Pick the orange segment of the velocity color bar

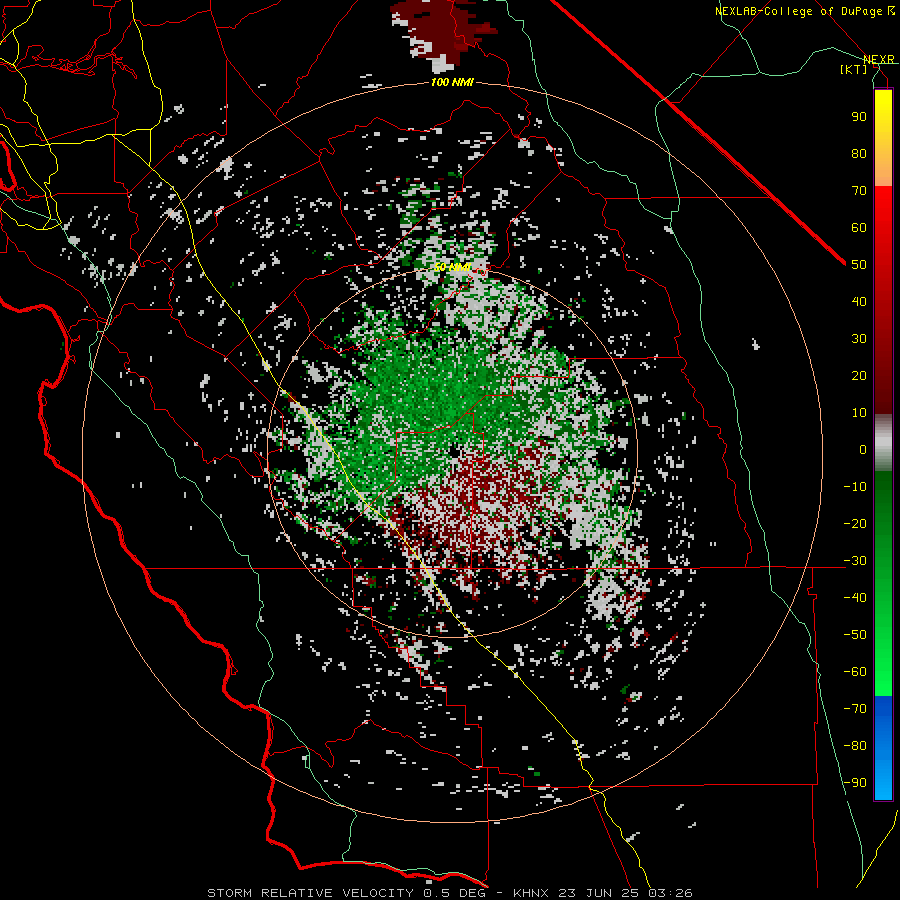click(x=883, y=172)
